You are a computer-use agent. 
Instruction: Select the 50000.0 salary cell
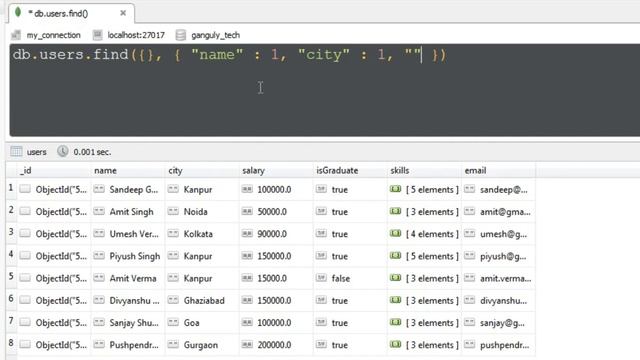coord(276,212)
